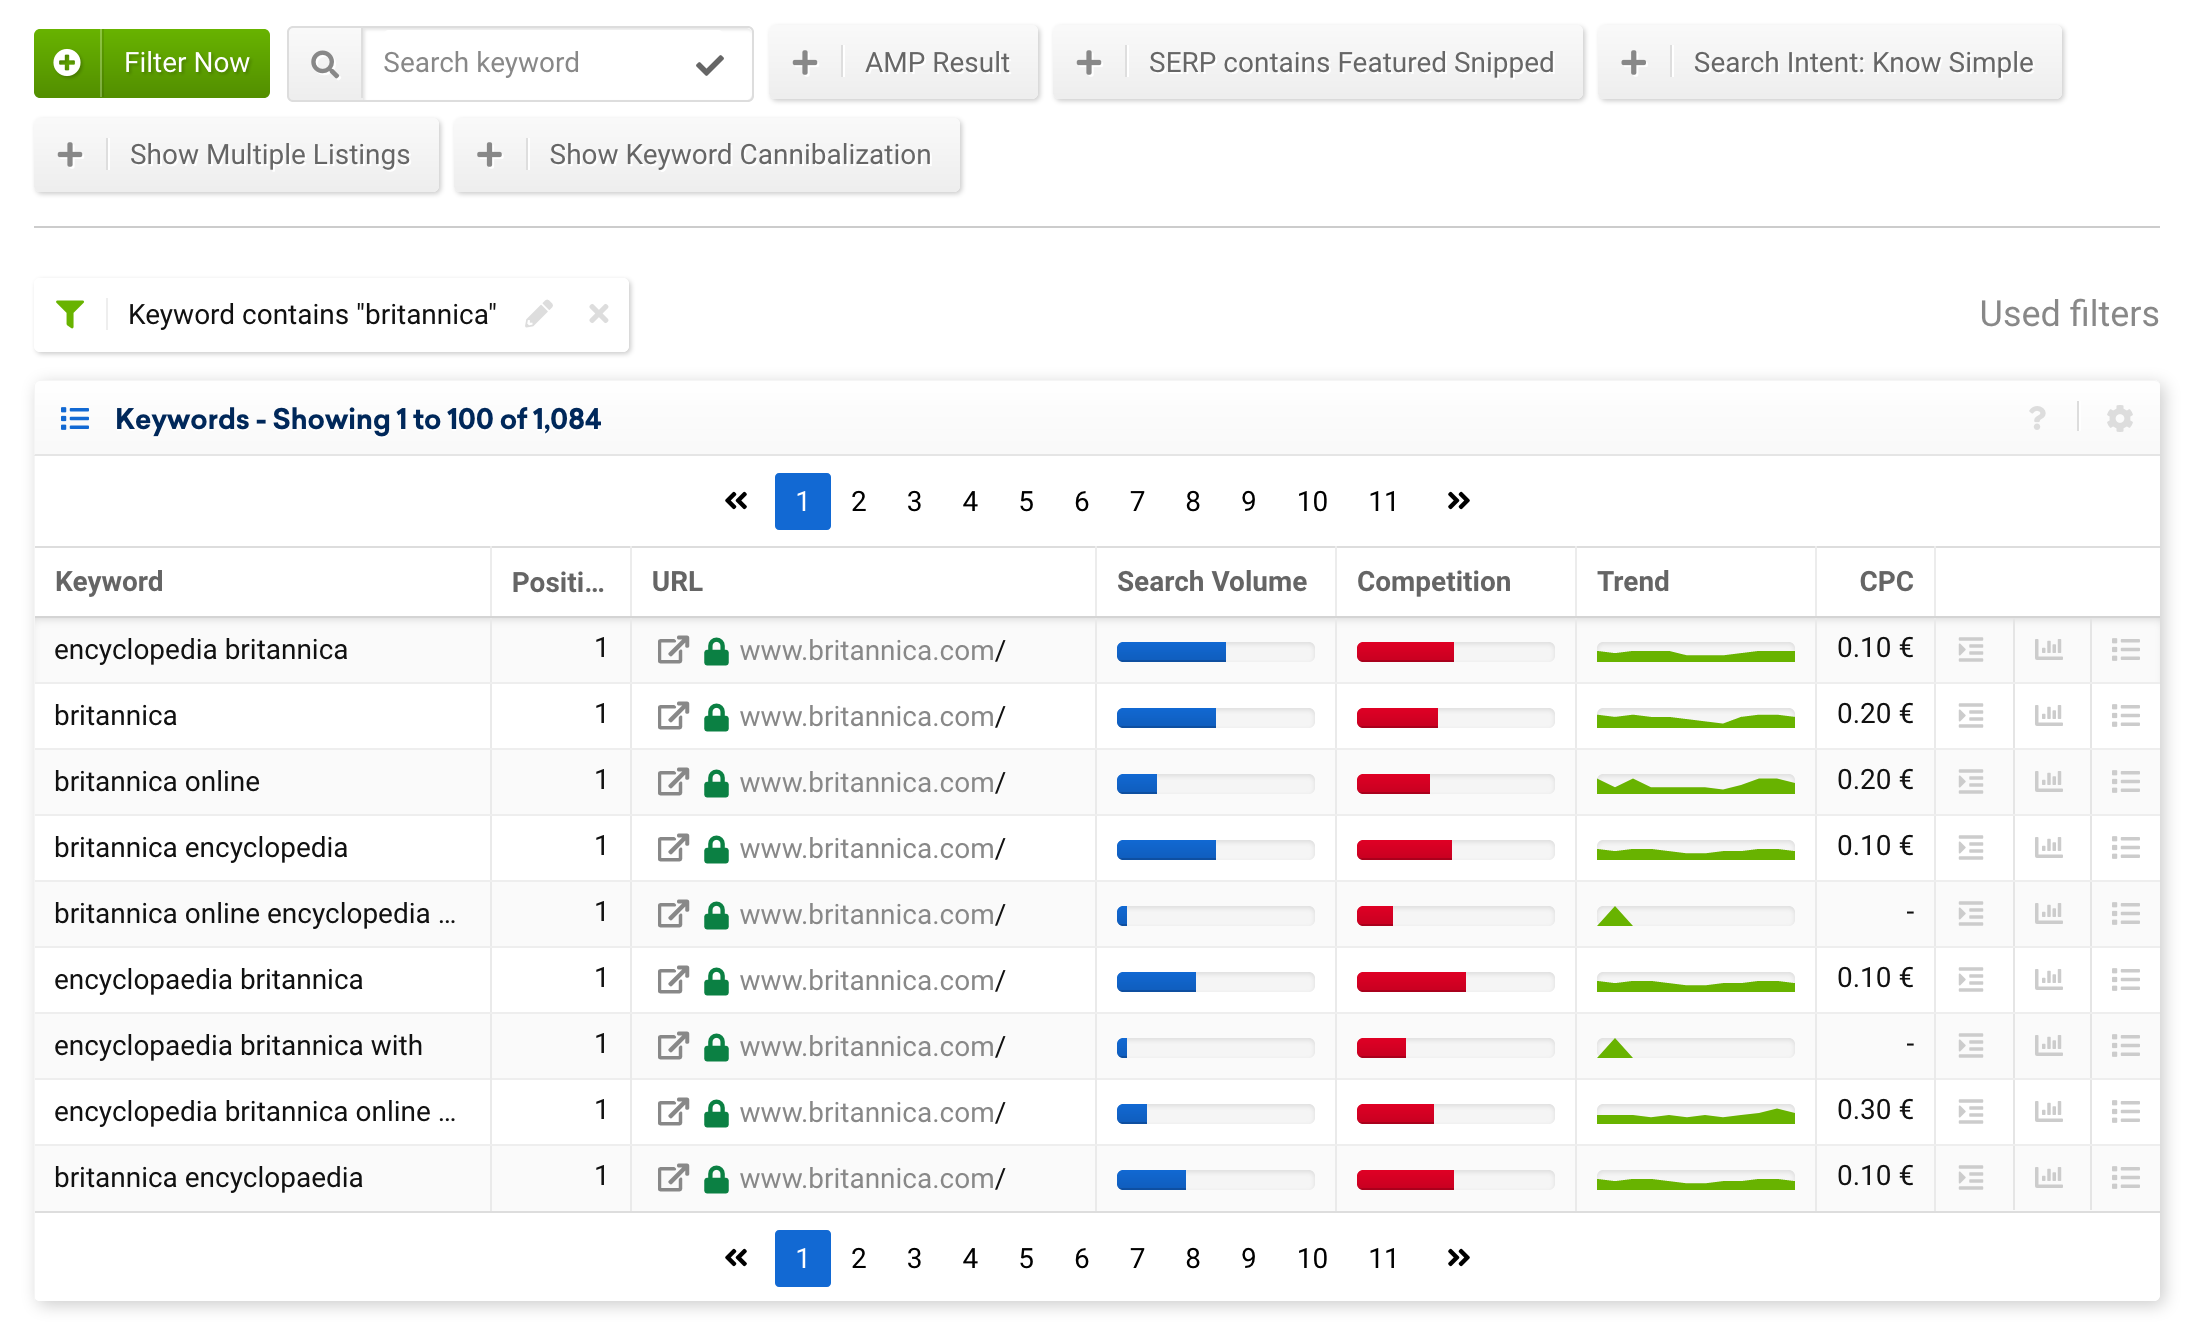The image size is (2200, 1340).
Task: Go to page 2 in top pagination
Action: [x=858, y=501]
